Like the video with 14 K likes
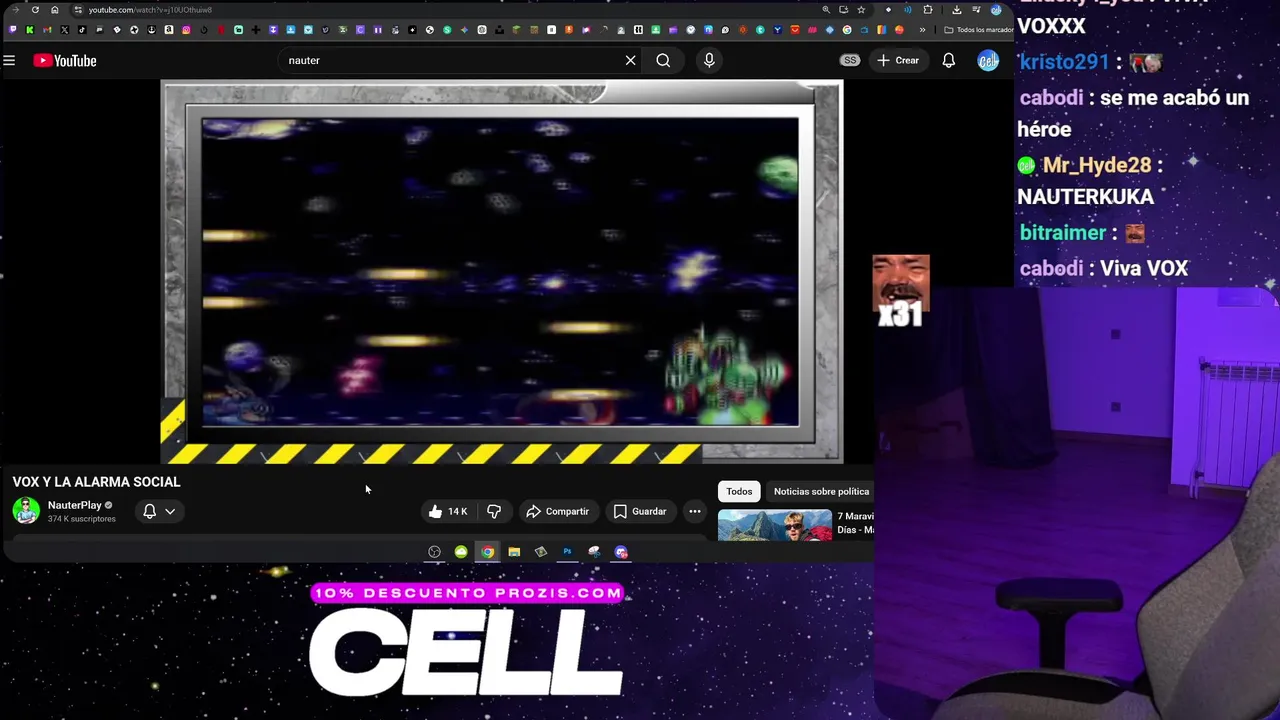 tap(448, 511)
